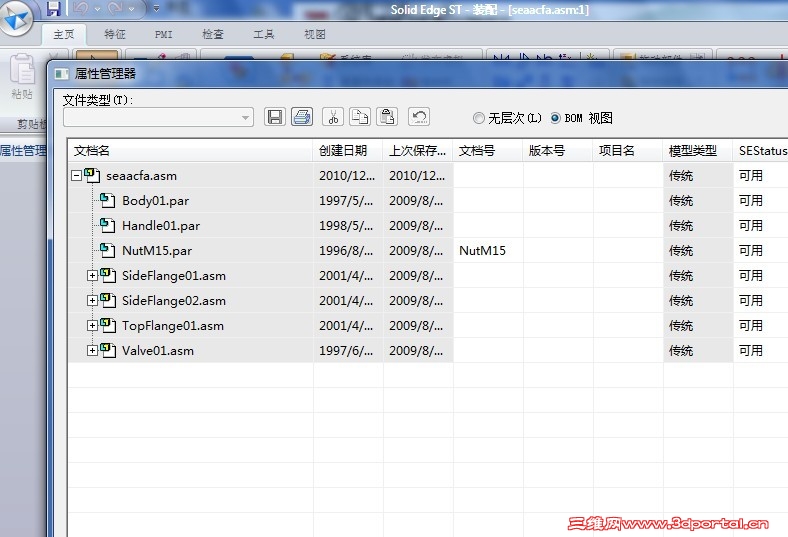Click the Body01.par part file icon
Screen dimensions: 788x537
[107, 200]
